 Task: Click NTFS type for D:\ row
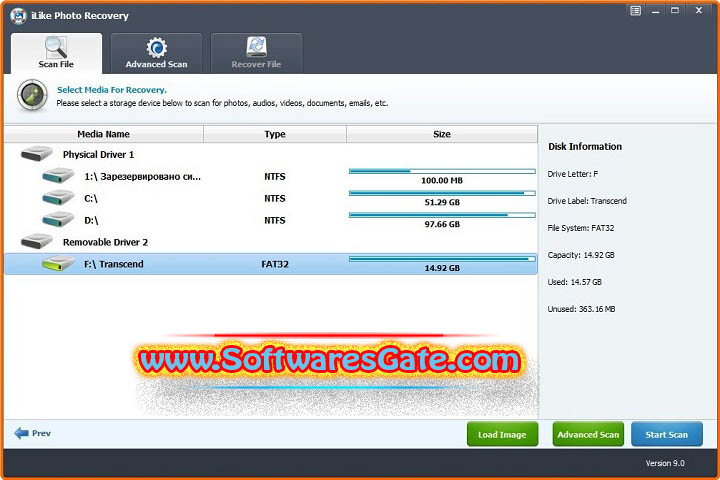[x=275, y=220]
